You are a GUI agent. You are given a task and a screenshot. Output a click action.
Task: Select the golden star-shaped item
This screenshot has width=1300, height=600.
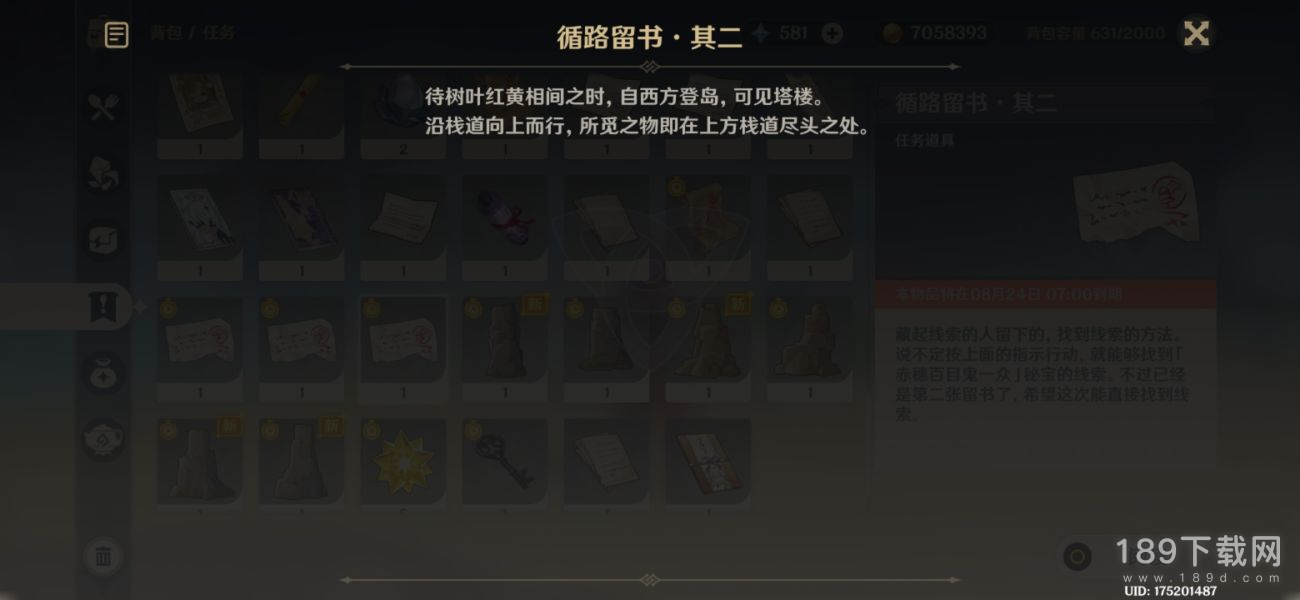click(403, 462)
